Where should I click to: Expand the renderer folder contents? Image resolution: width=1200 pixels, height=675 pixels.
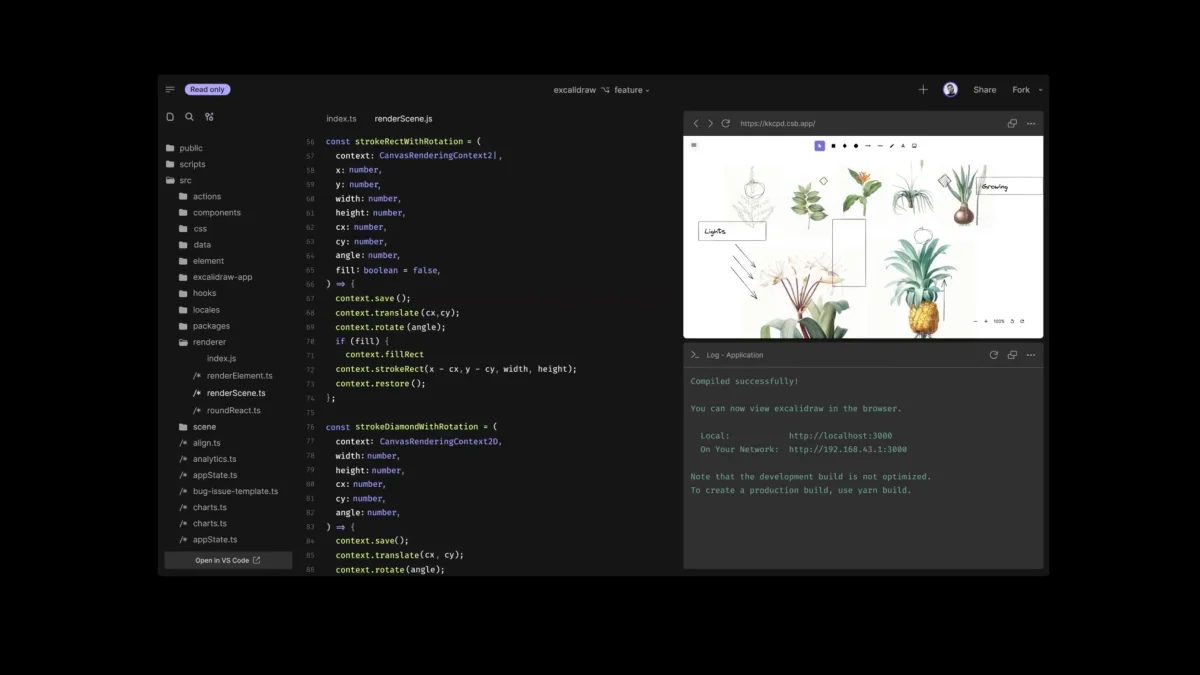coord(210,341)
